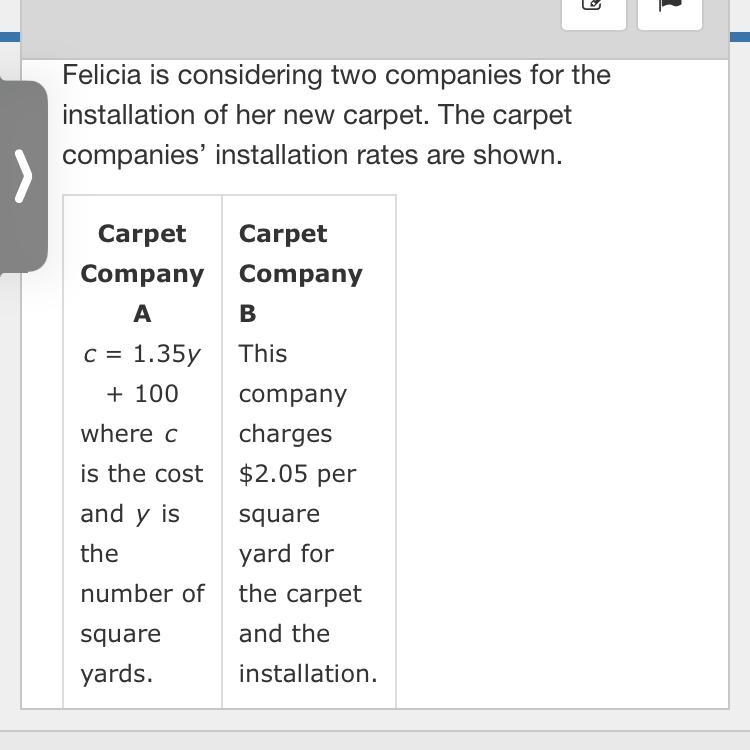Image resolution: width=750 pixels, height=750 pixels.
Task: Click the word "This" in Company B cell
Action: point(263,354)
